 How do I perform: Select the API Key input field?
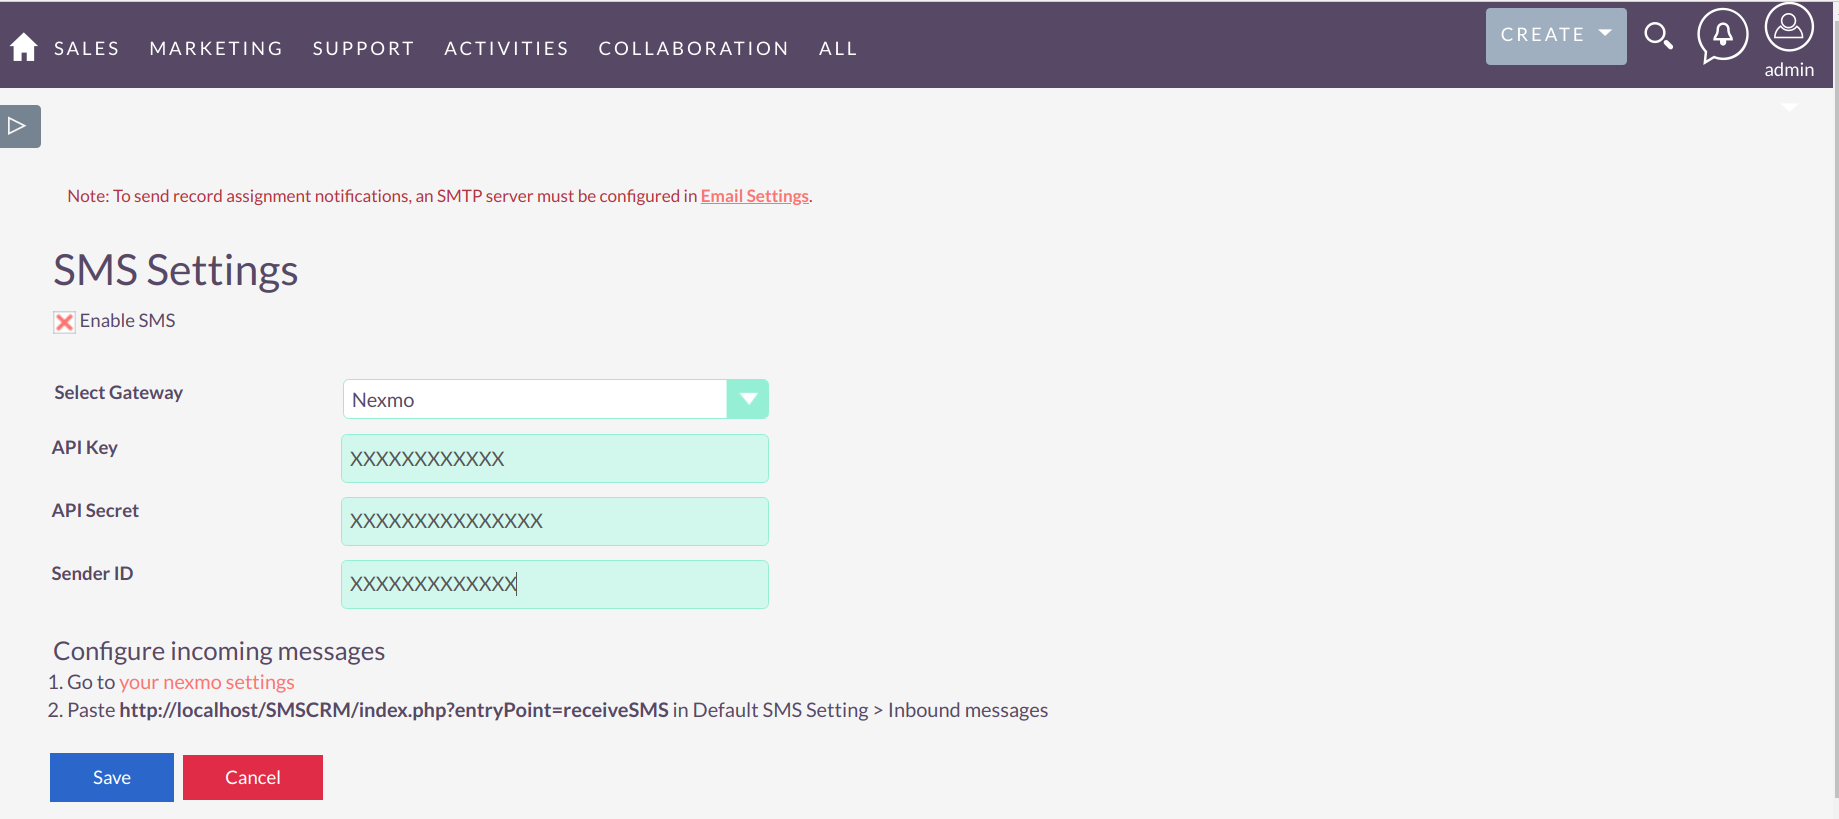coord(554,458)
